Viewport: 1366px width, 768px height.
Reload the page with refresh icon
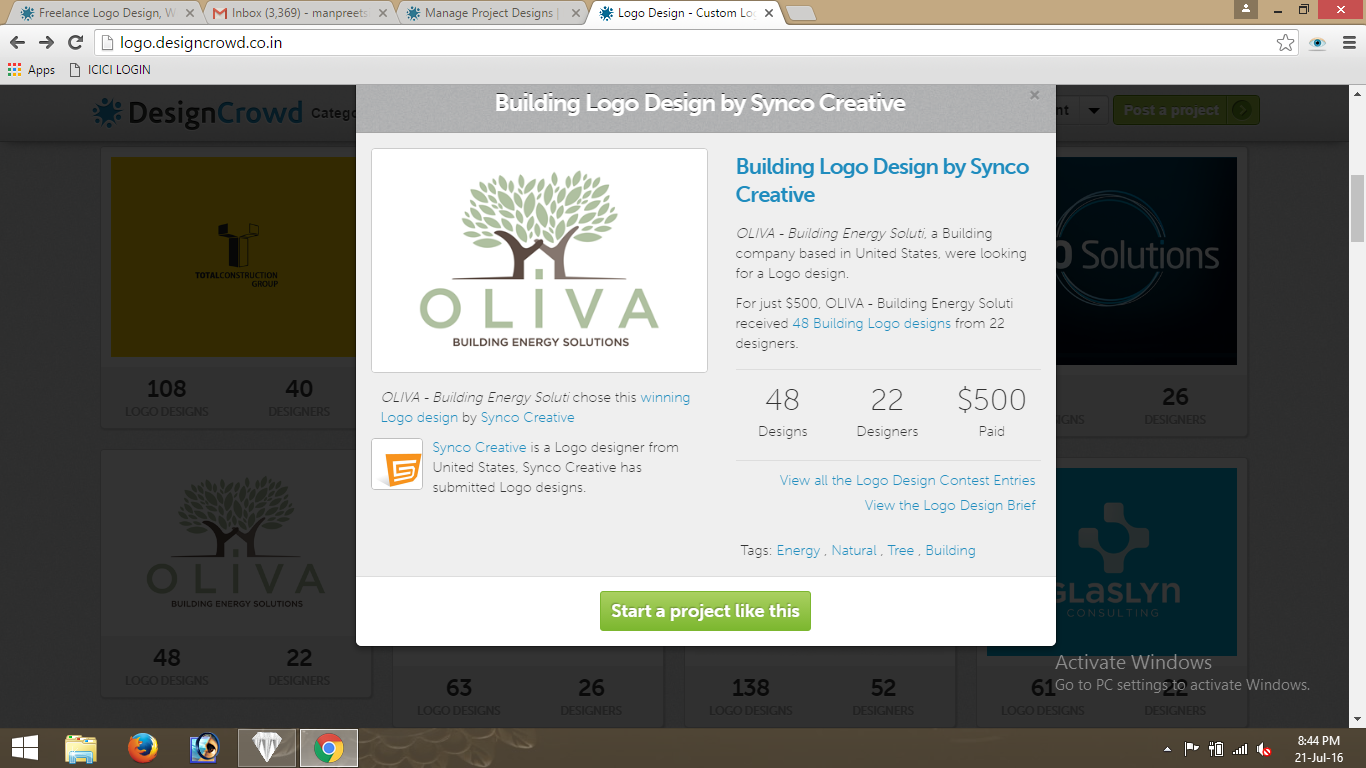75,42
